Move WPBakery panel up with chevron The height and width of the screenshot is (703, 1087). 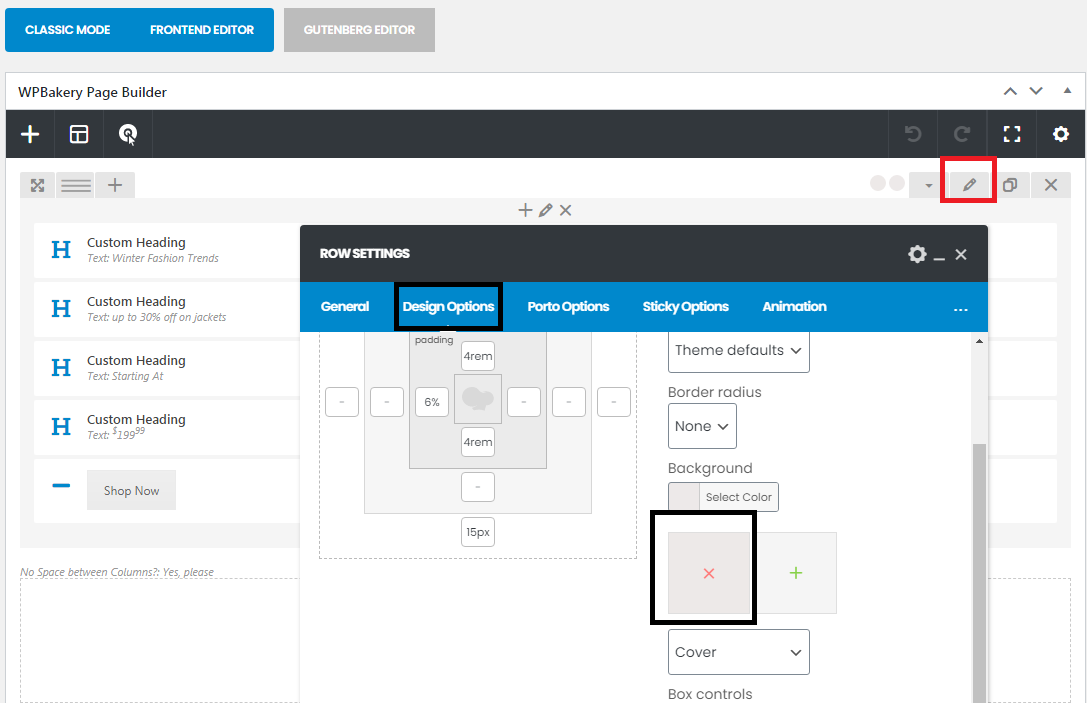click(x=1010, y=92)
